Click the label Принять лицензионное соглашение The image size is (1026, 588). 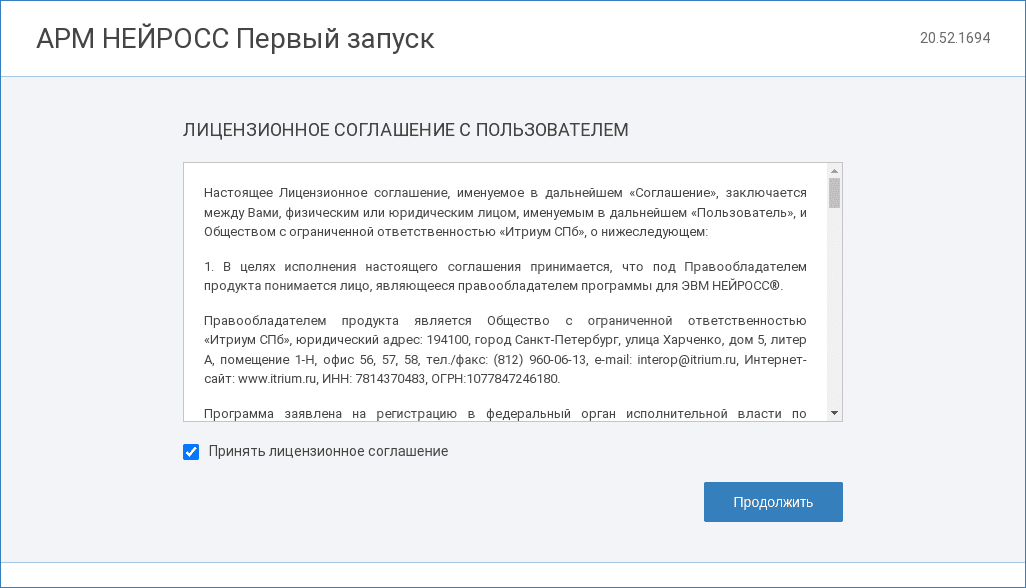[x=328, y=451]
